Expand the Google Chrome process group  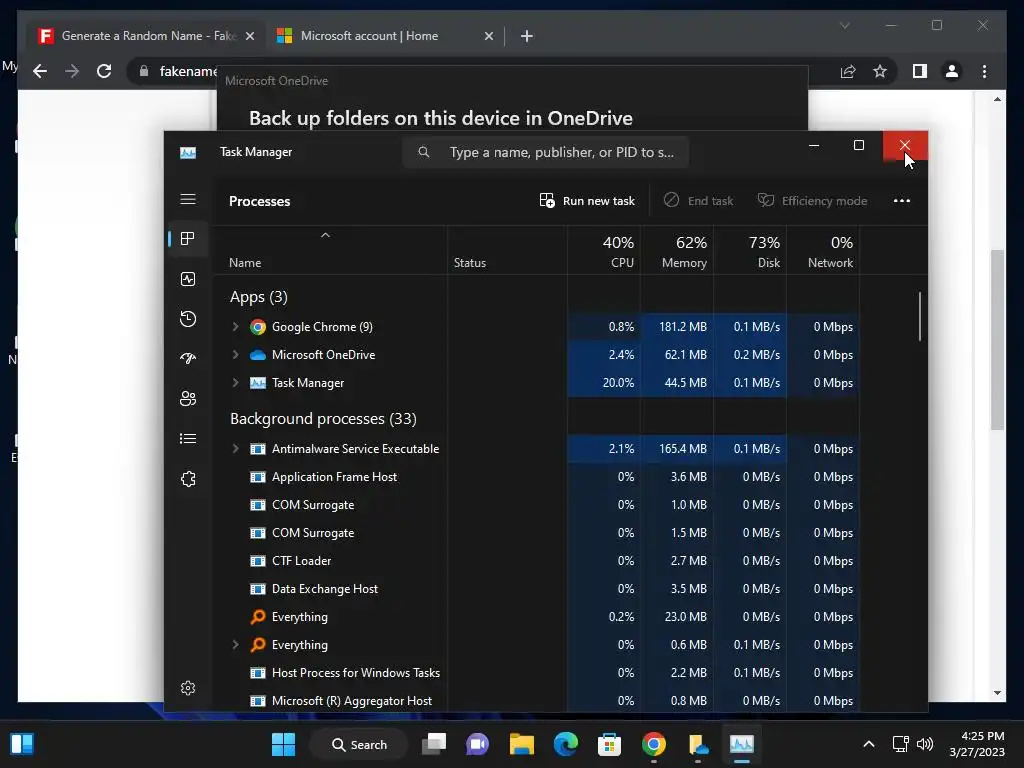(236, 327)
